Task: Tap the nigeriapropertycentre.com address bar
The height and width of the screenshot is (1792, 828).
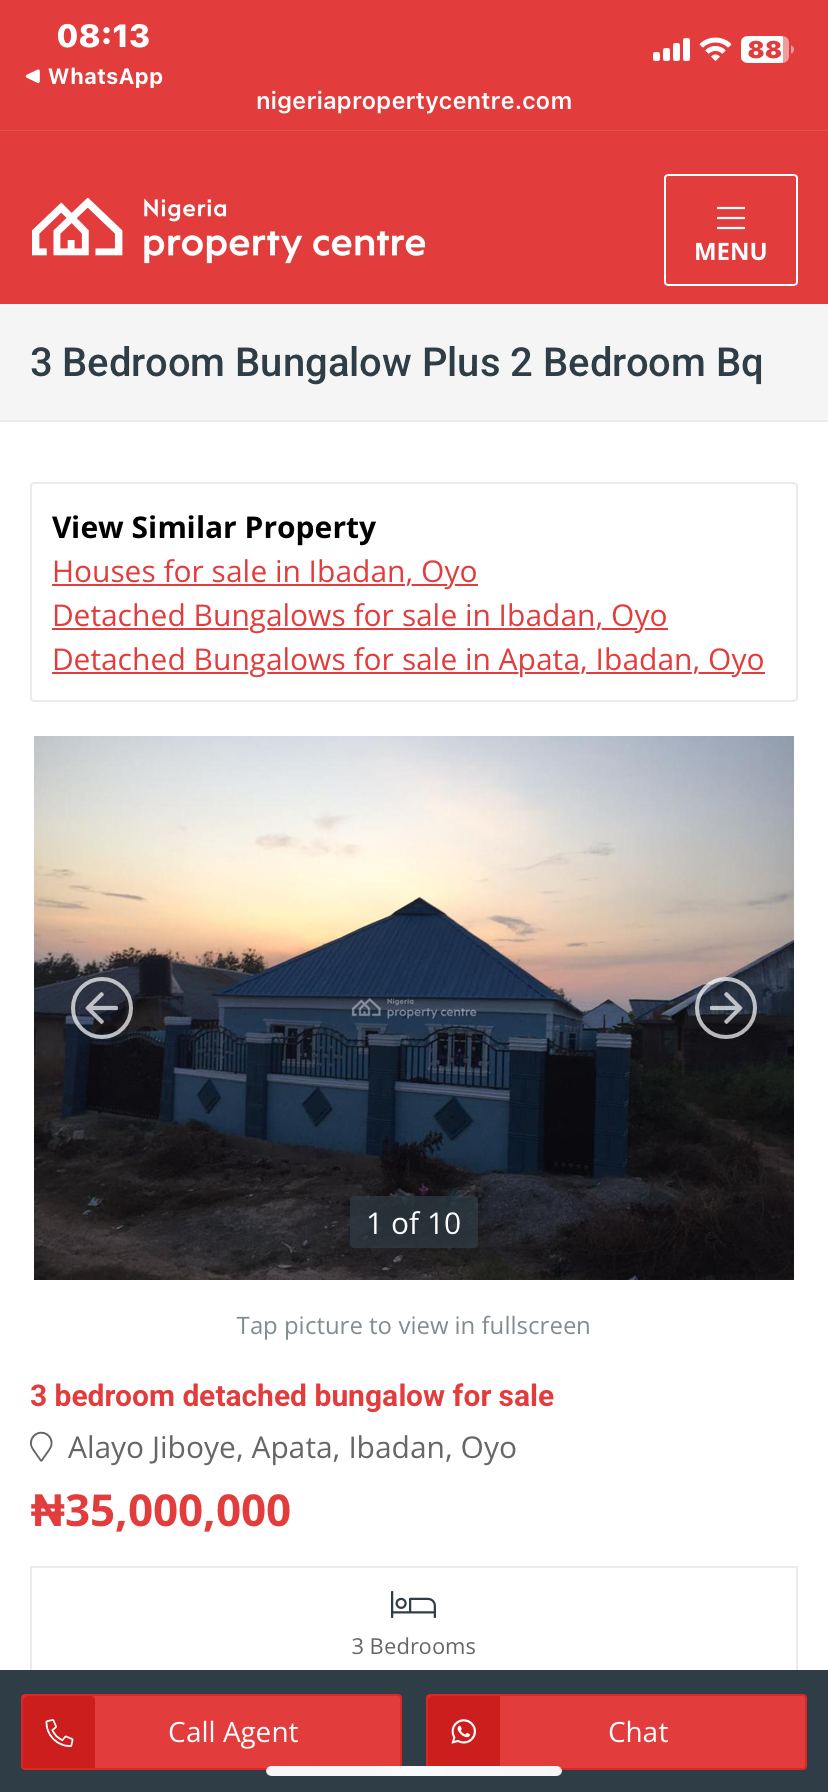Action: pos(414,101)
